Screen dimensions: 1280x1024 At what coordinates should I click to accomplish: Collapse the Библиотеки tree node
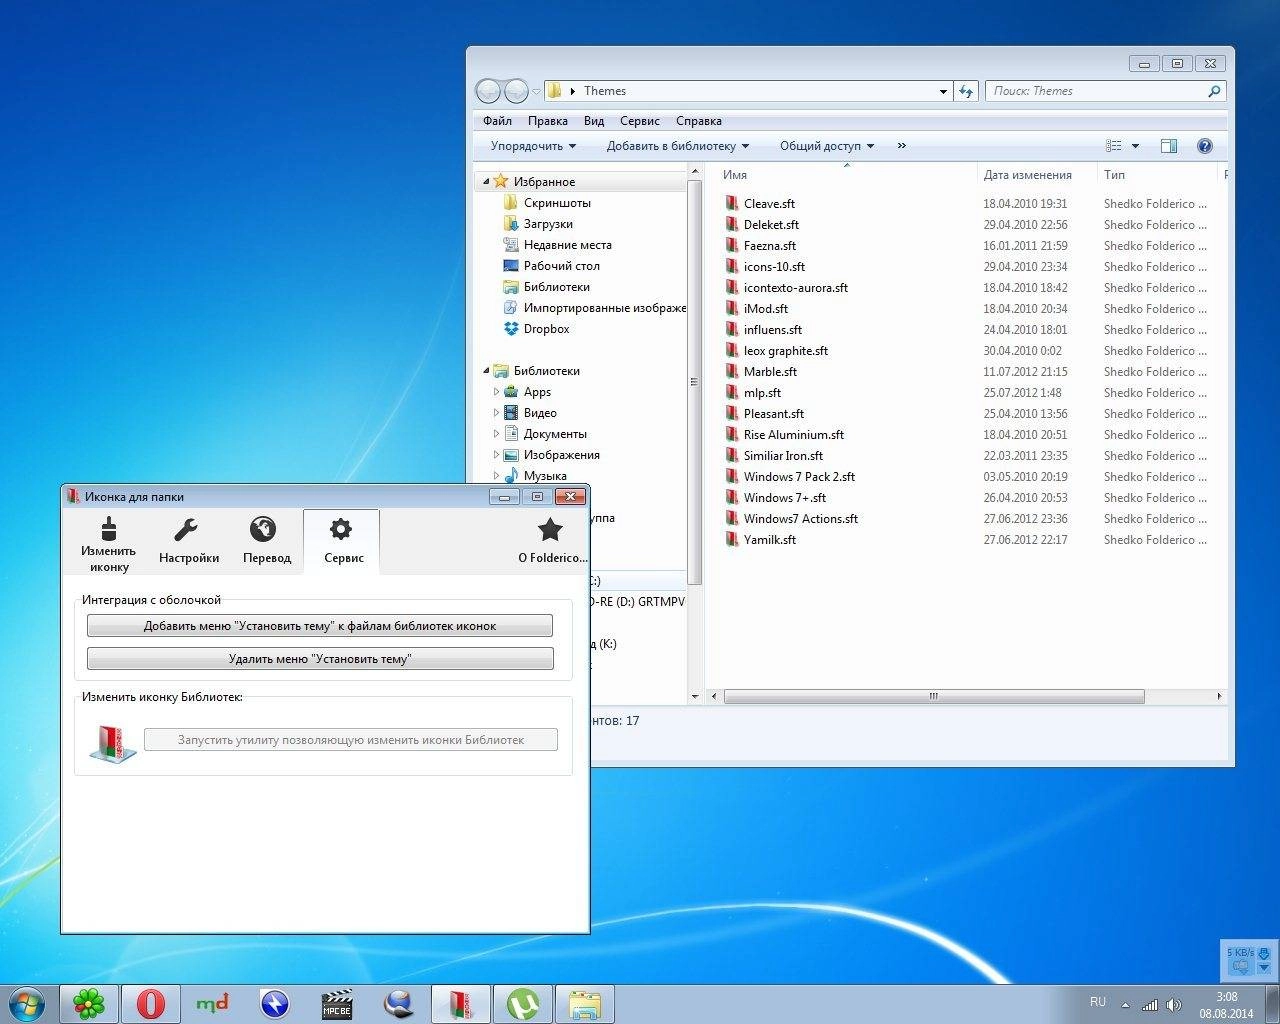[486, 371]
